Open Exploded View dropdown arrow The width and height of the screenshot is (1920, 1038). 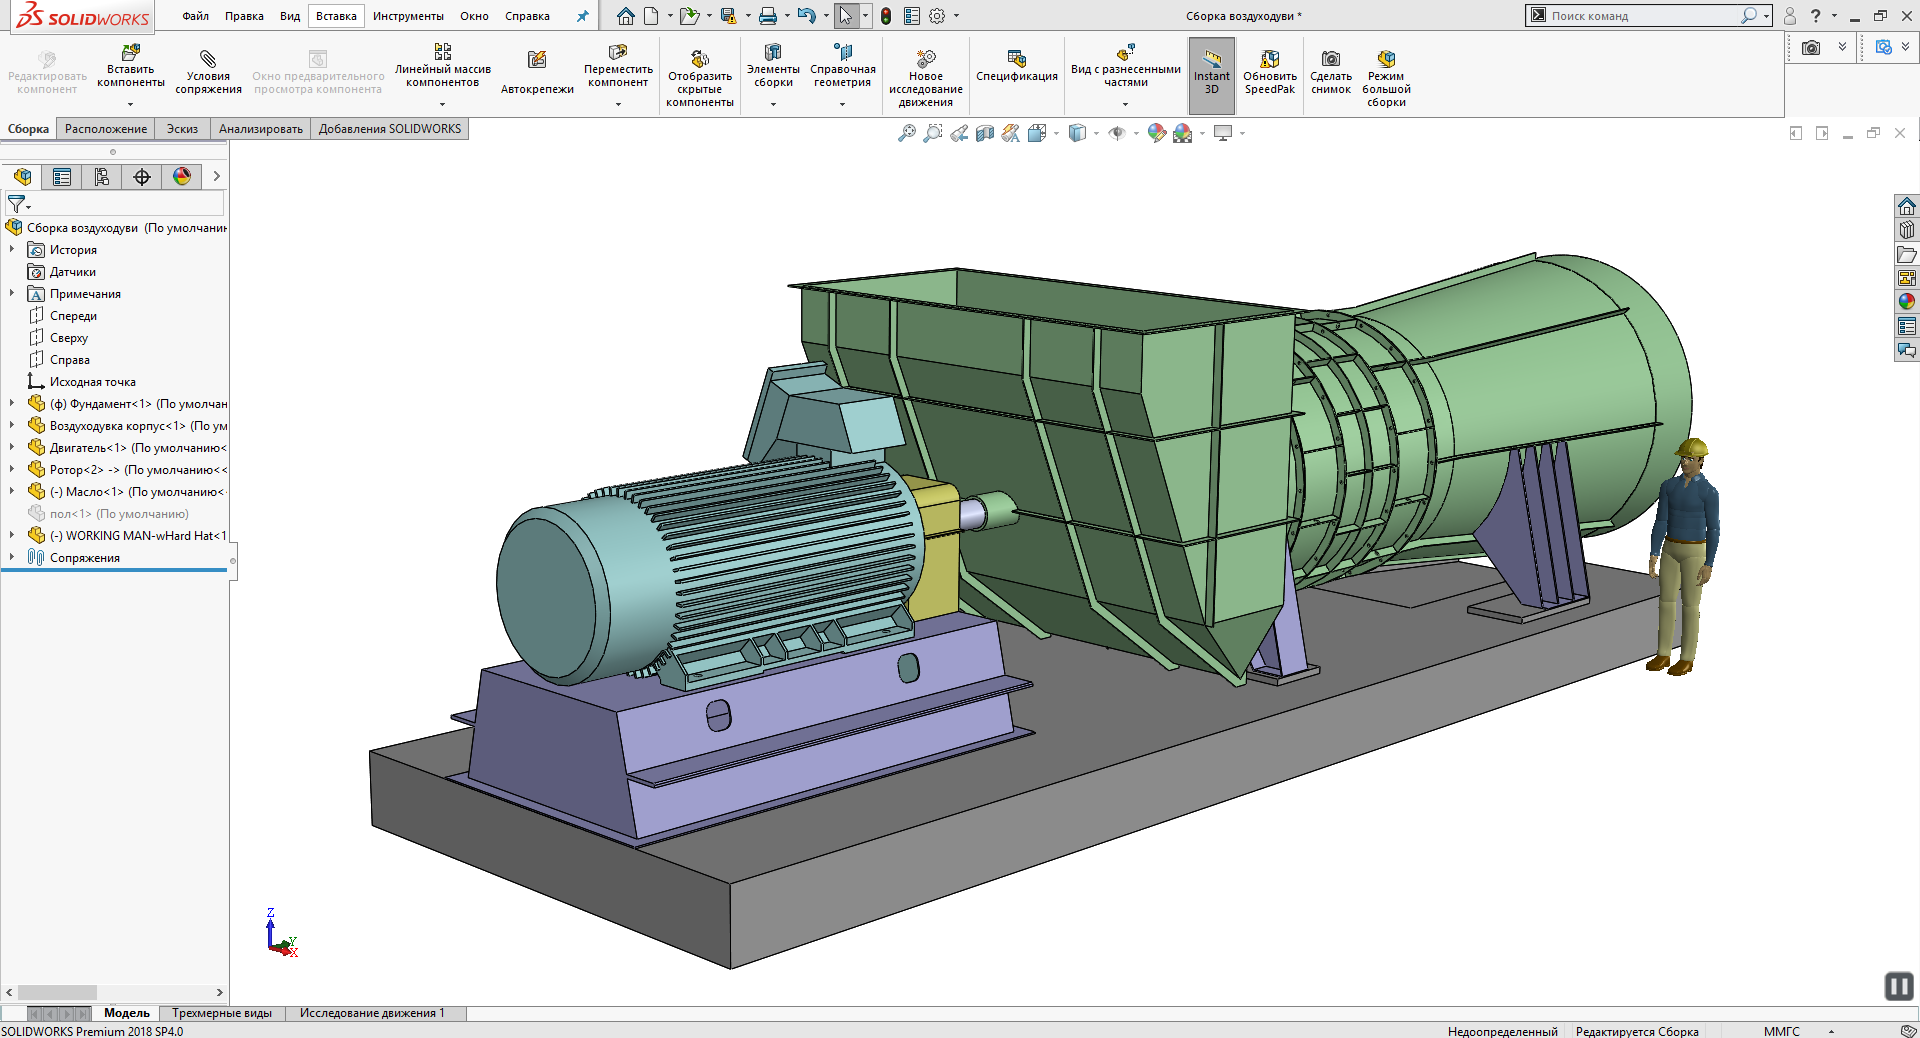pyautogui.click(x=1125, y=104)
